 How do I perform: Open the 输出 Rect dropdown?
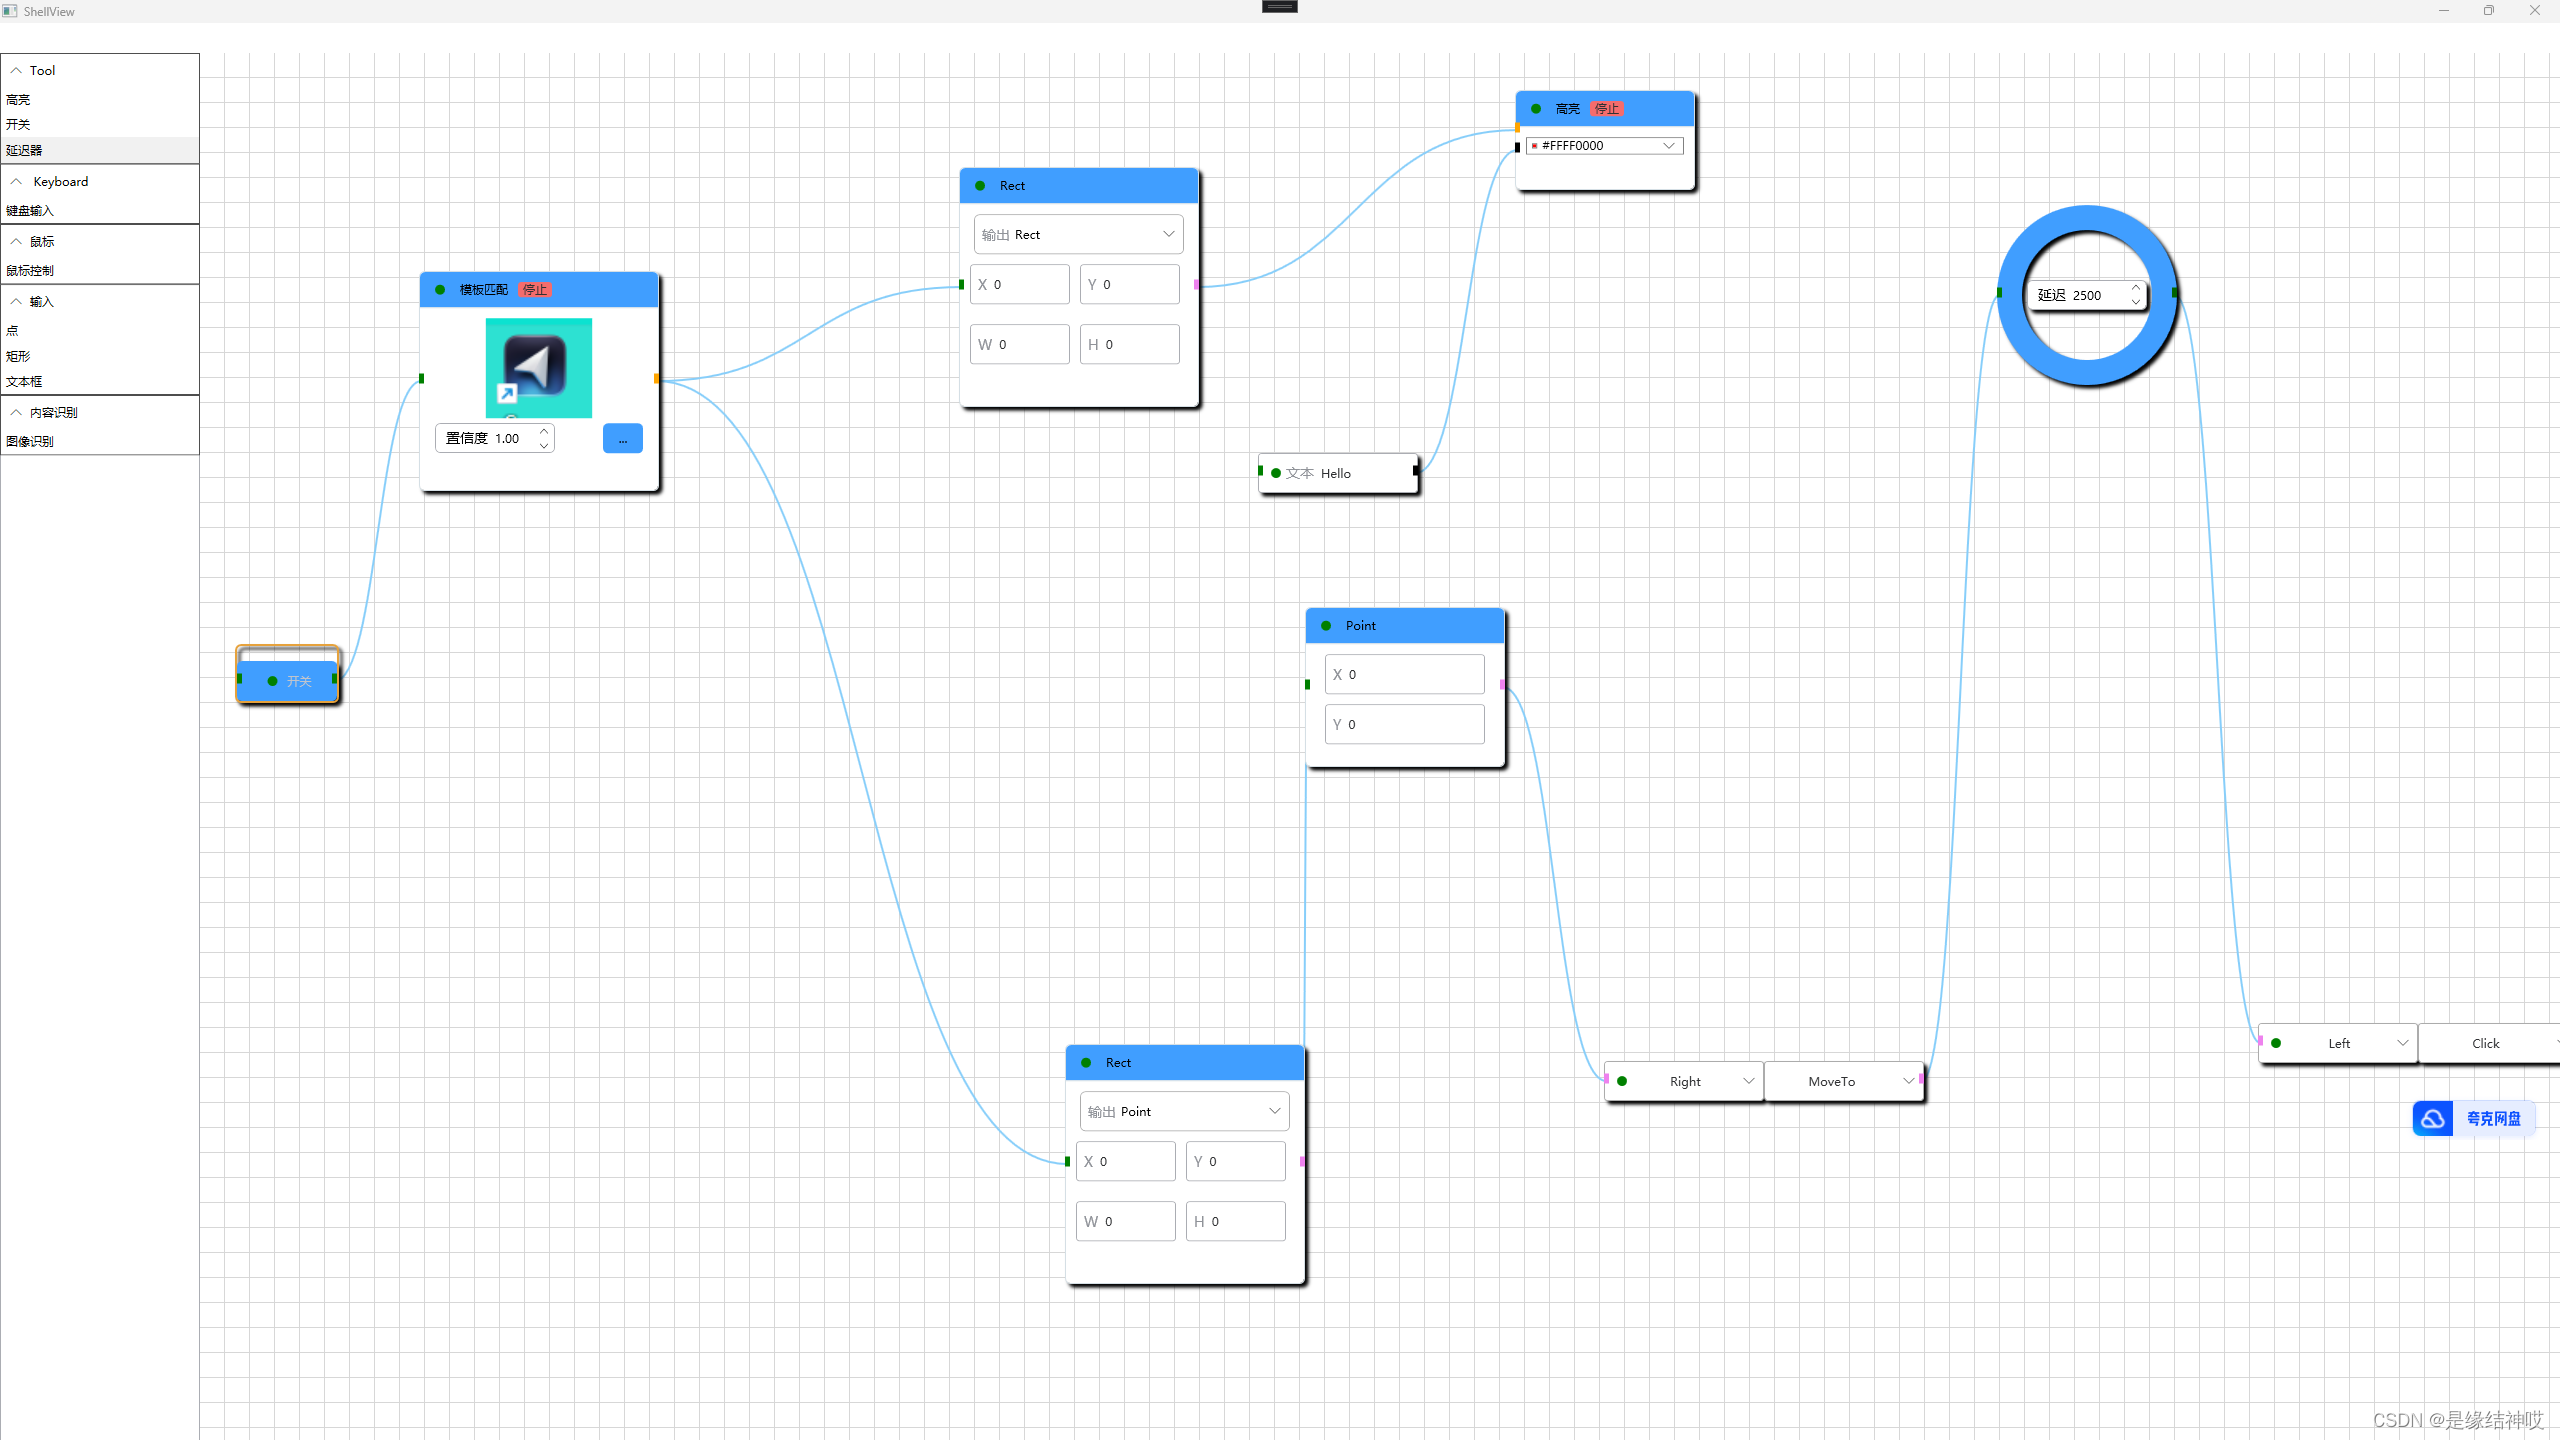click(x=1078, y=235)
